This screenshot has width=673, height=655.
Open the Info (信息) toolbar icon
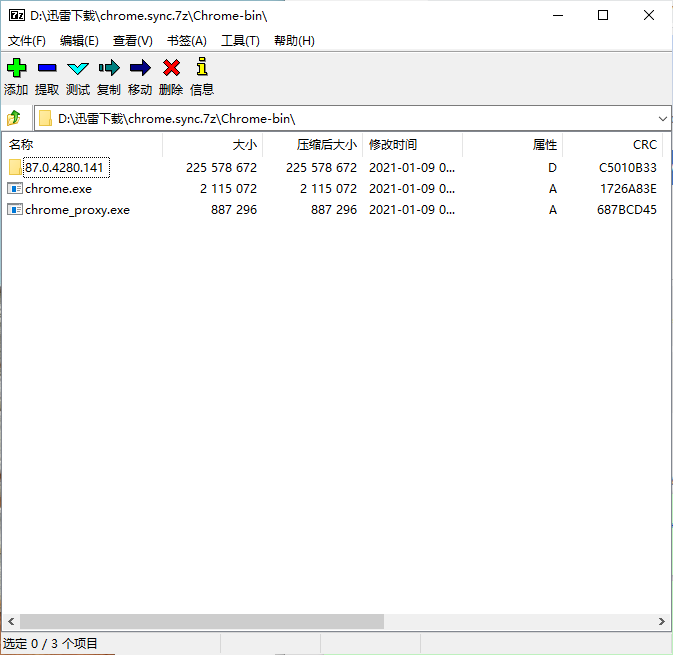[202, 67]
